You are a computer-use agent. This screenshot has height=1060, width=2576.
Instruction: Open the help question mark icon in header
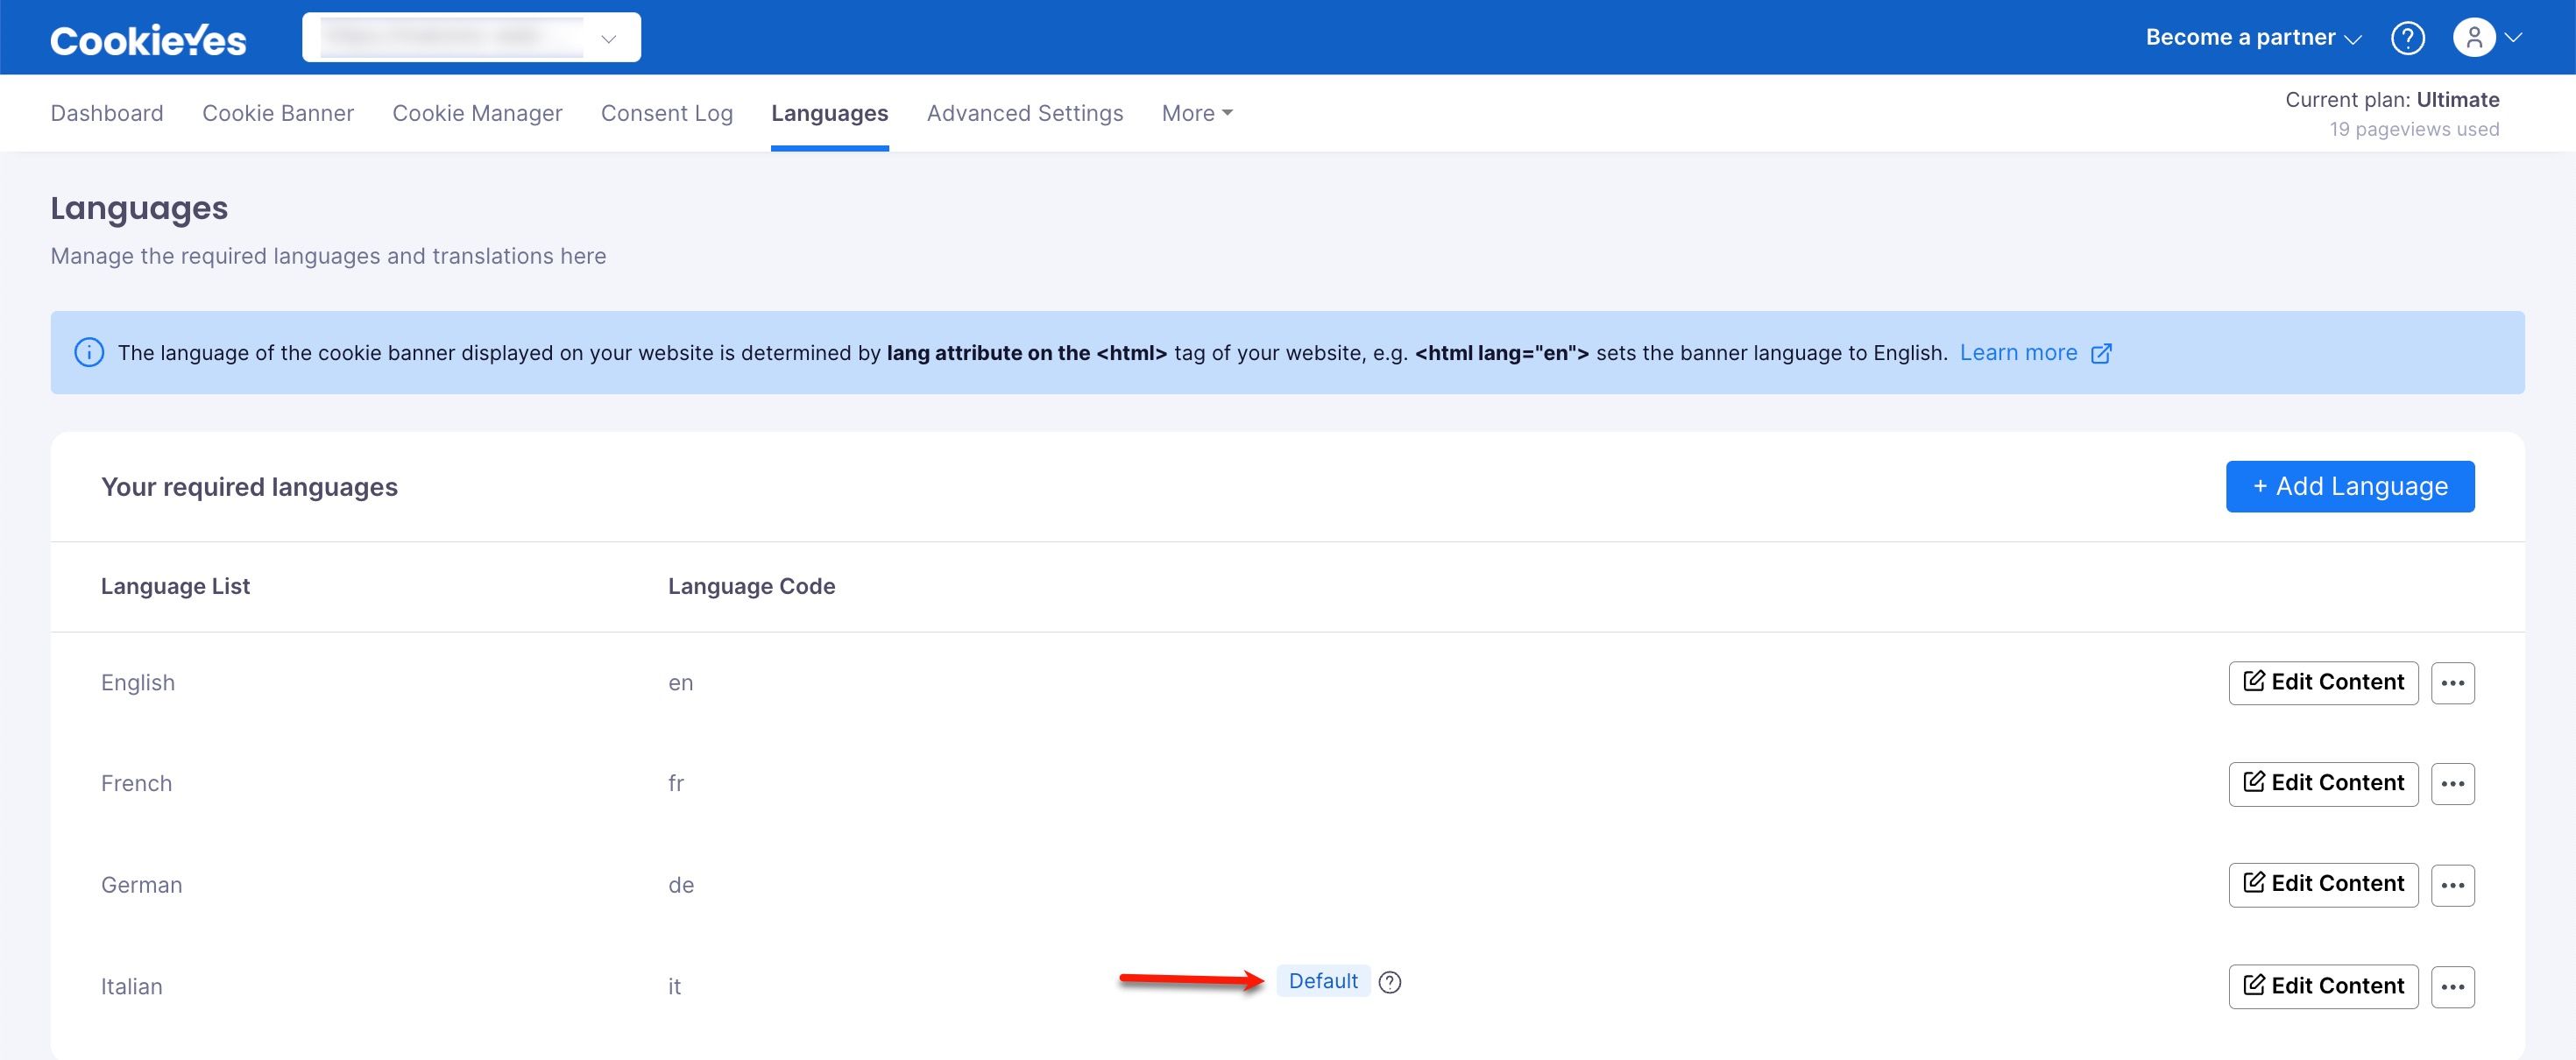(2407, 38)
